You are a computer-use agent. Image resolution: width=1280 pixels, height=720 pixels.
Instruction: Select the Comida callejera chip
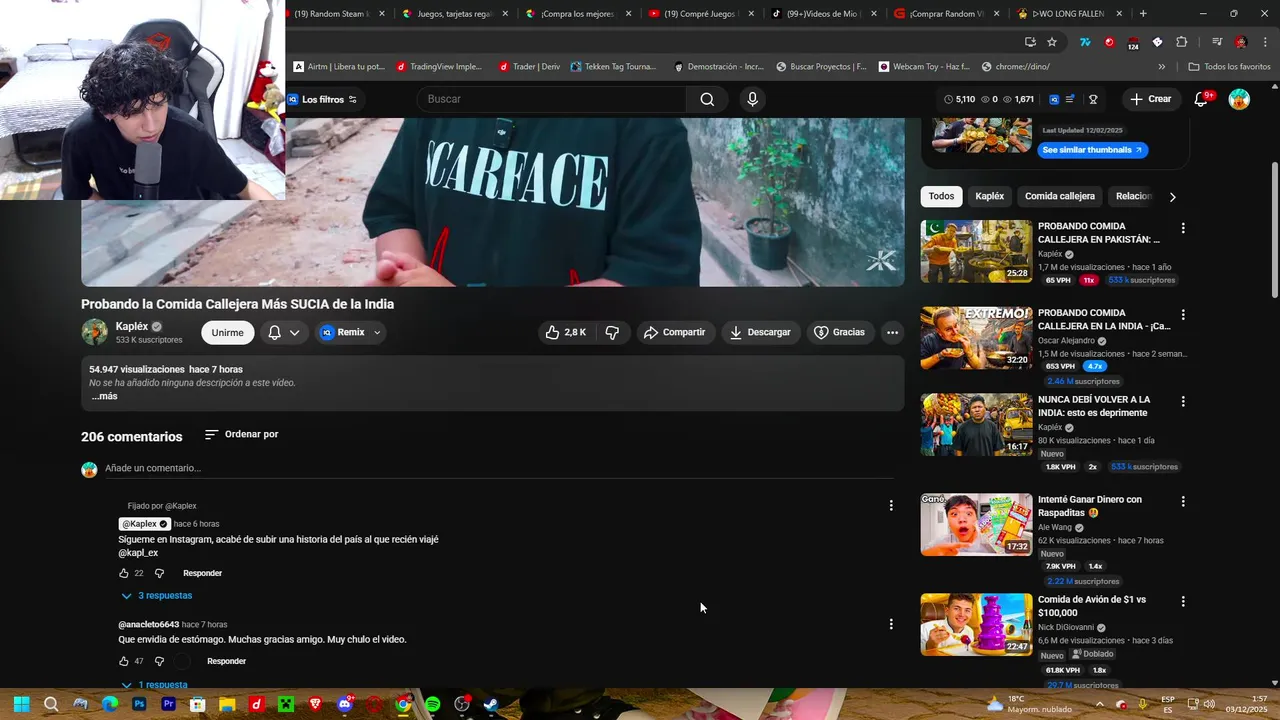[x=1059, y=196]
